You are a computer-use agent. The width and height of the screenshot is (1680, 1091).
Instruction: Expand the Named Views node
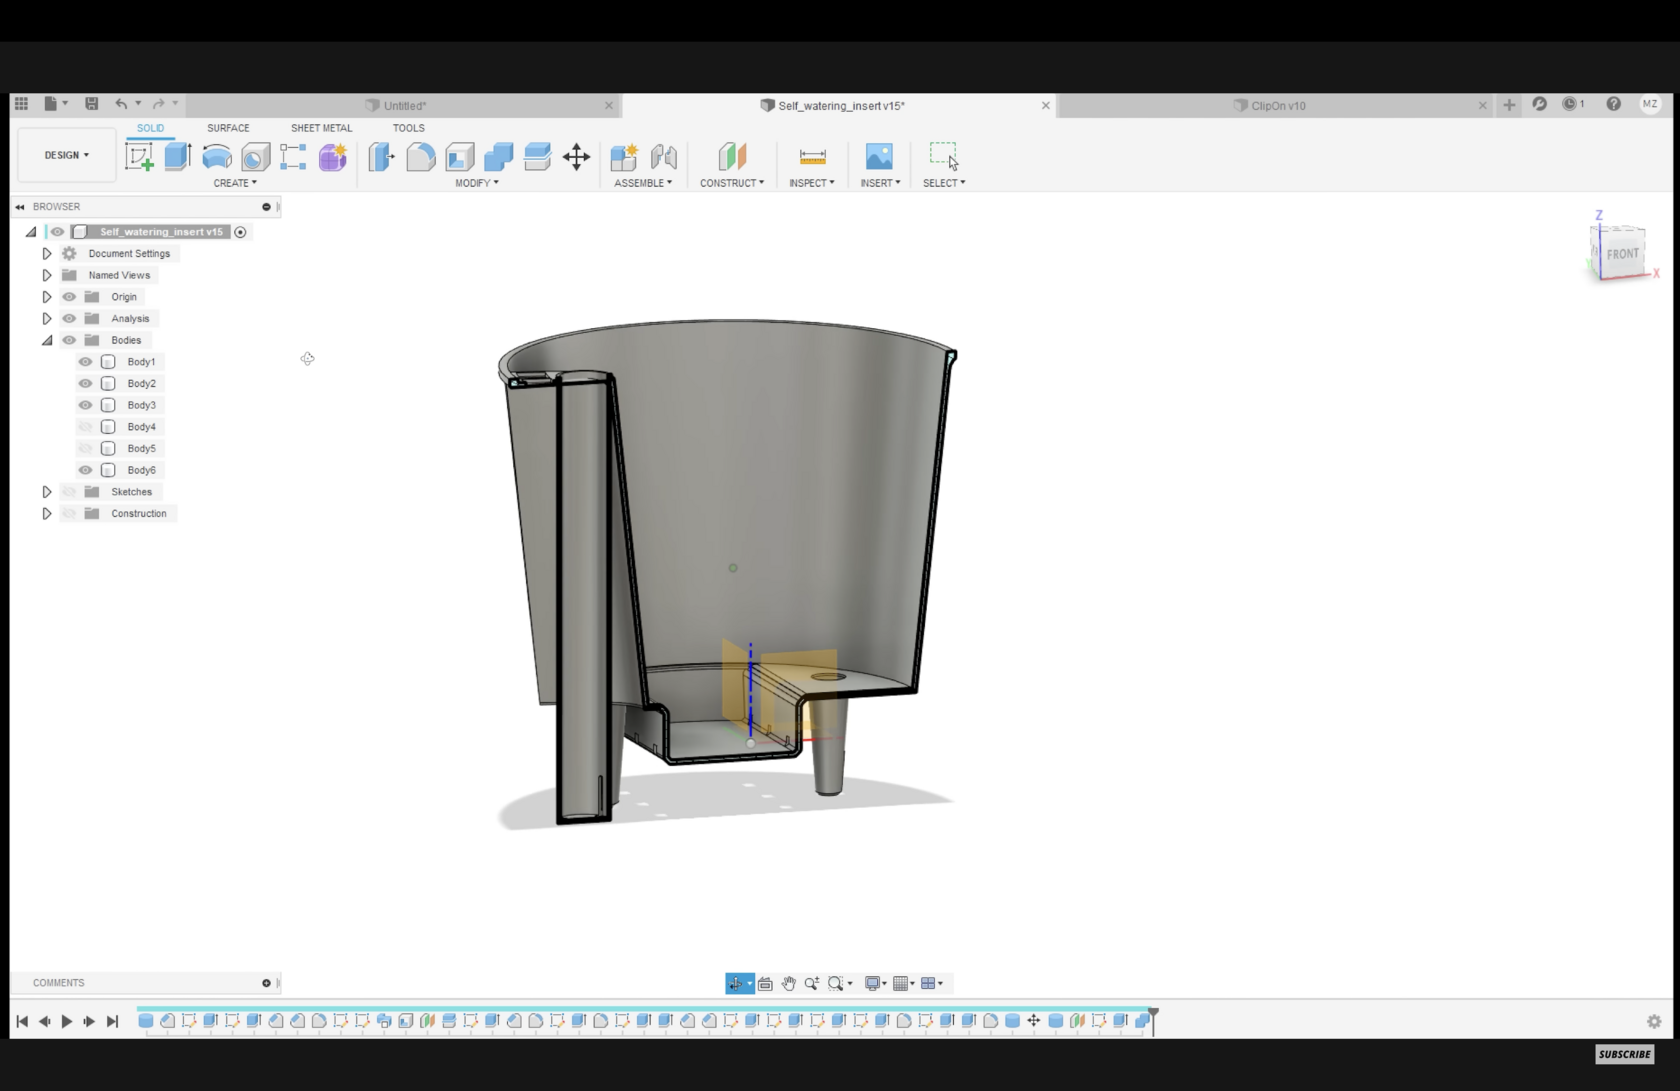47,275
